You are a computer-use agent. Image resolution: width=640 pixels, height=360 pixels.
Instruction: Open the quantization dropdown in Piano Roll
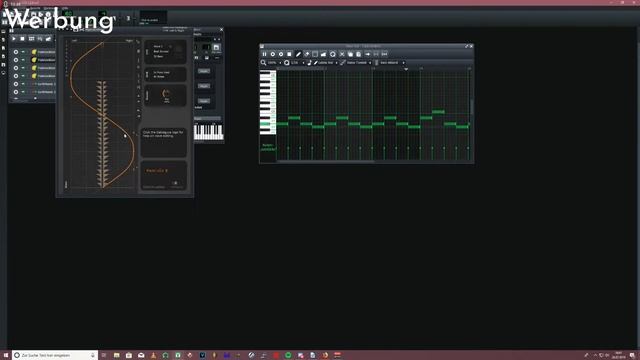tap(298, 63)
